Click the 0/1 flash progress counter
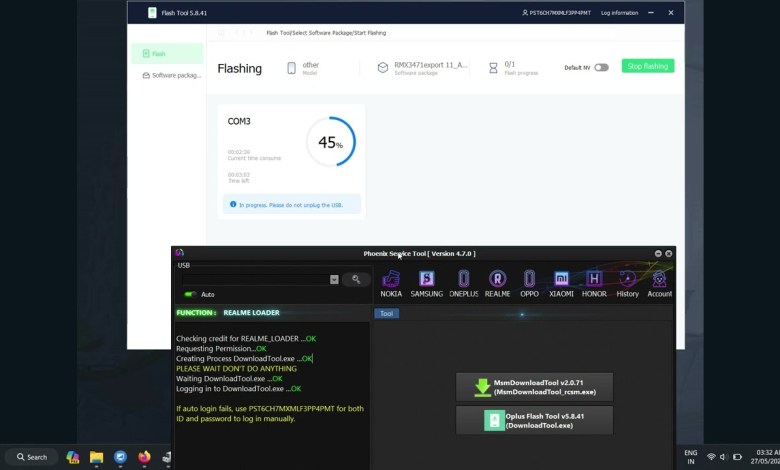The height and width of the screenshot is (470, 780). coord(509,64)
